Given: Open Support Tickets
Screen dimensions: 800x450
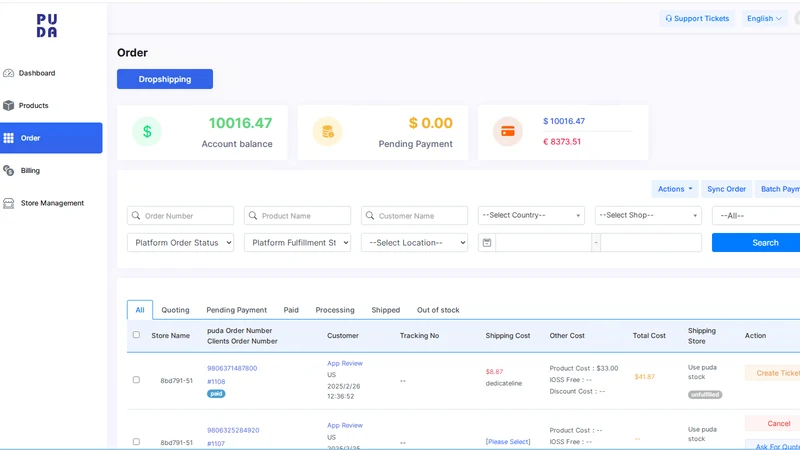Looking at the screenshot, I should 697,18.
